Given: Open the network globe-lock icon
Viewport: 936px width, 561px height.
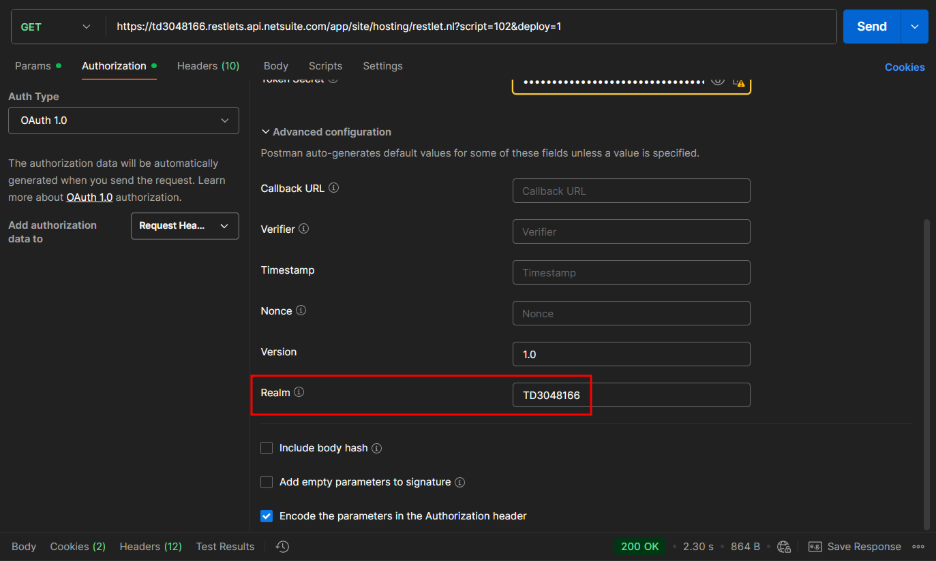Looking at the screenshot, I should (x=784, y=547).
